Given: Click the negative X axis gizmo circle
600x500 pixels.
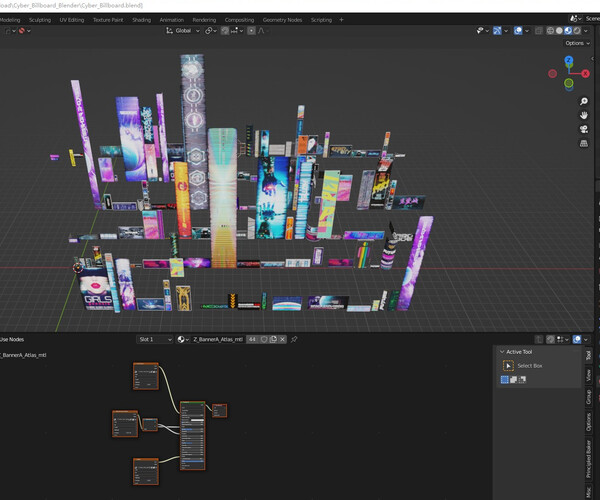Looking at the screenshot, I should point(553,73).
